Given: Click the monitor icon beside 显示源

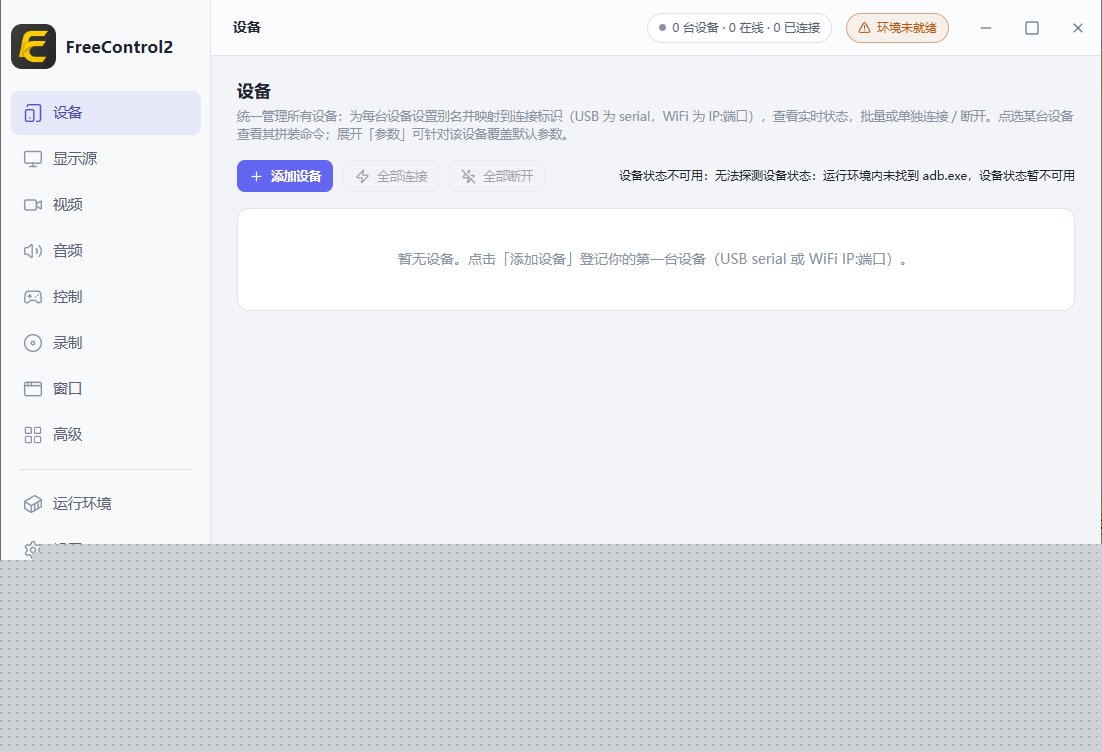Looking at the screenshot, I should pos(32,159).
